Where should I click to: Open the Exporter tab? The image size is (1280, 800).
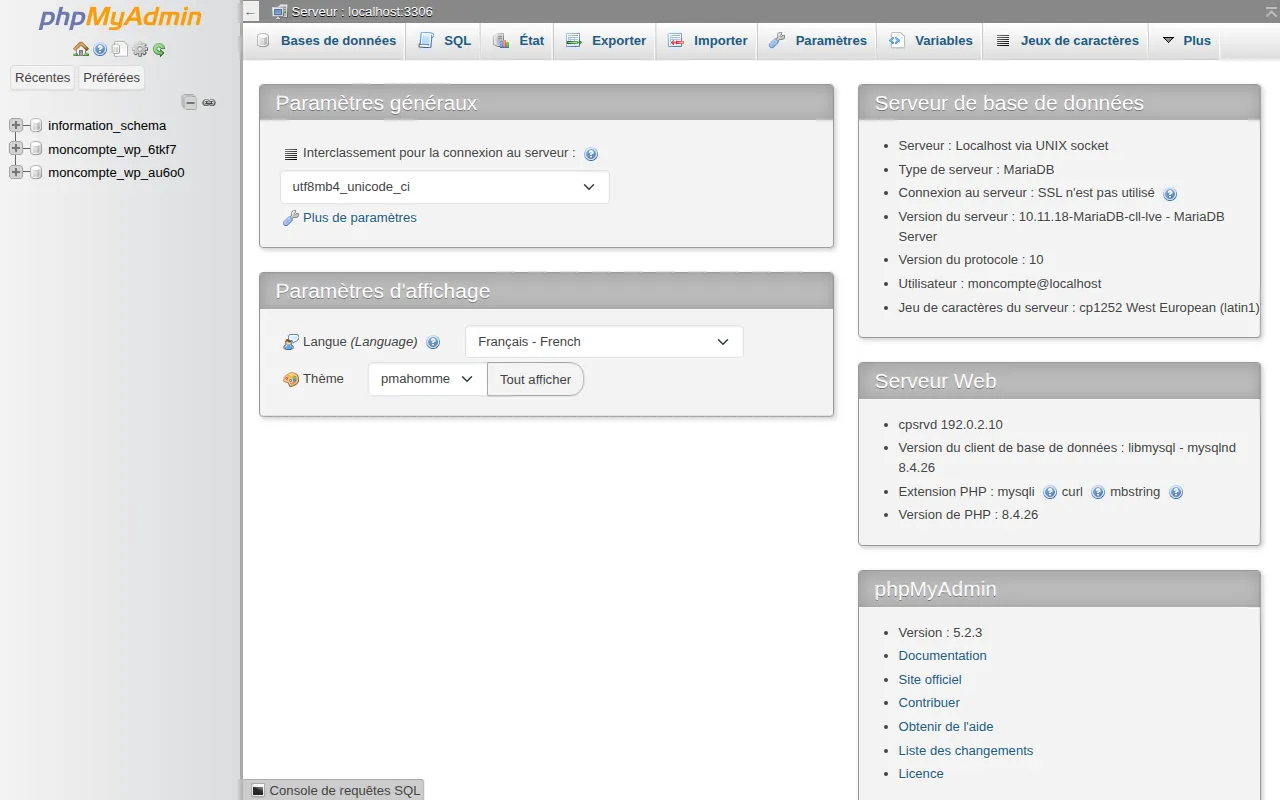[606, 41]
